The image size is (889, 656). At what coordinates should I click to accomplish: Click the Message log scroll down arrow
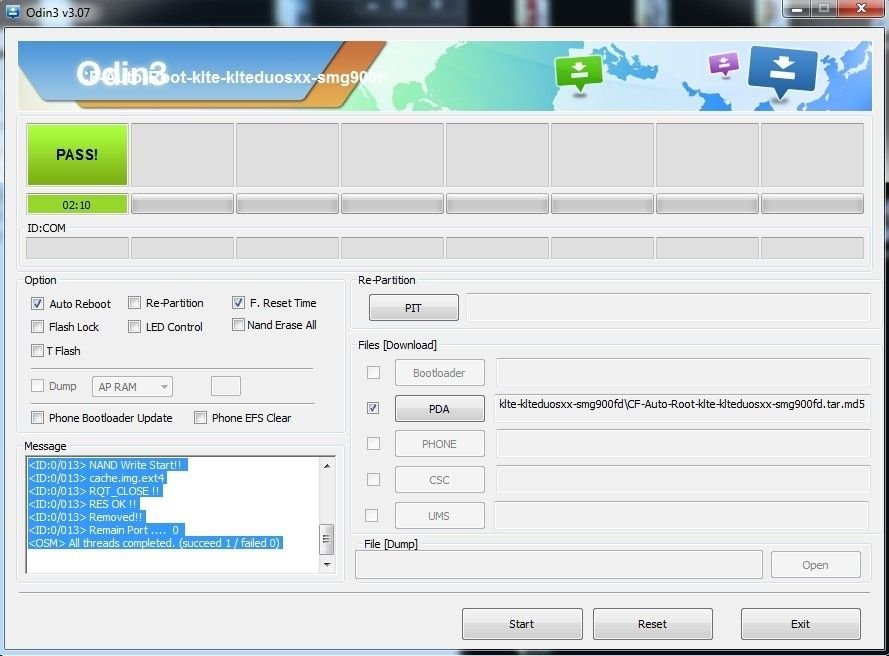click(327, 564)
